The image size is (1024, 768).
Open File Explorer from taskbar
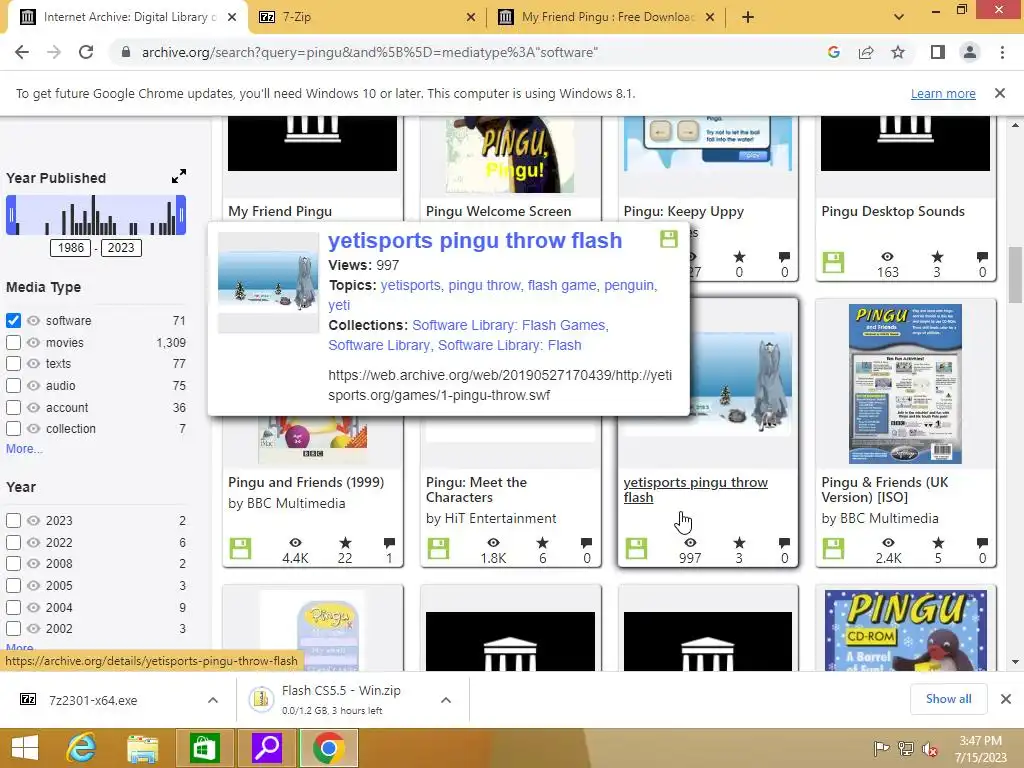(x=142, y=748)
